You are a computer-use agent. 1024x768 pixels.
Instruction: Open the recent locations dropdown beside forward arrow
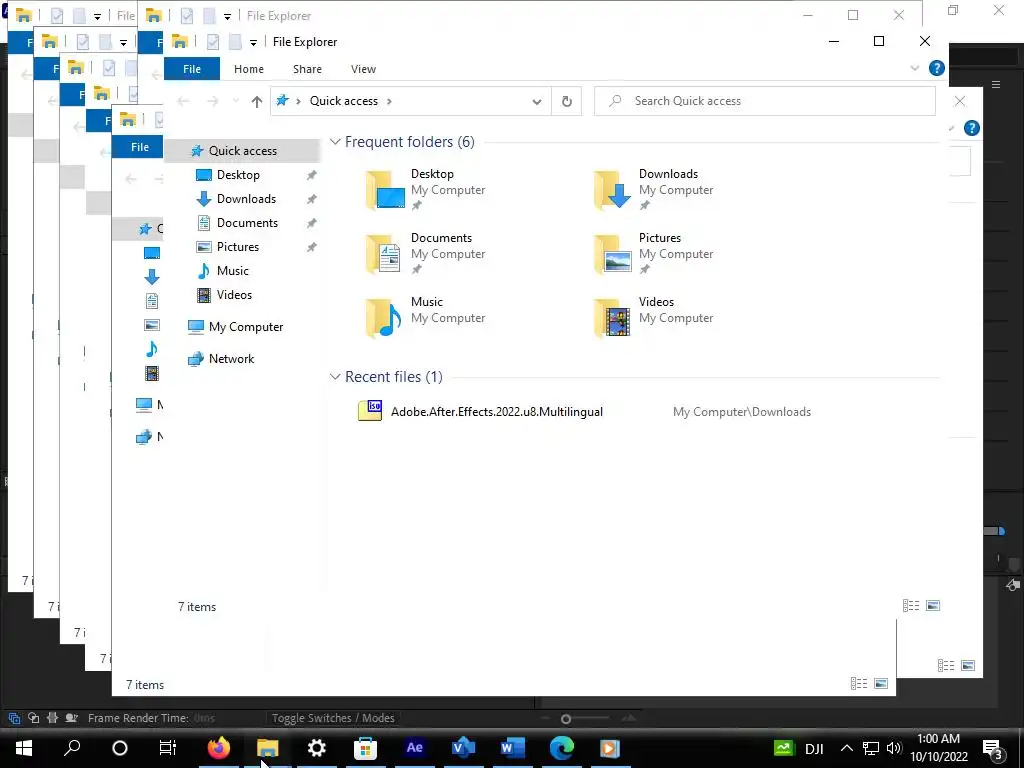(236, 101)
